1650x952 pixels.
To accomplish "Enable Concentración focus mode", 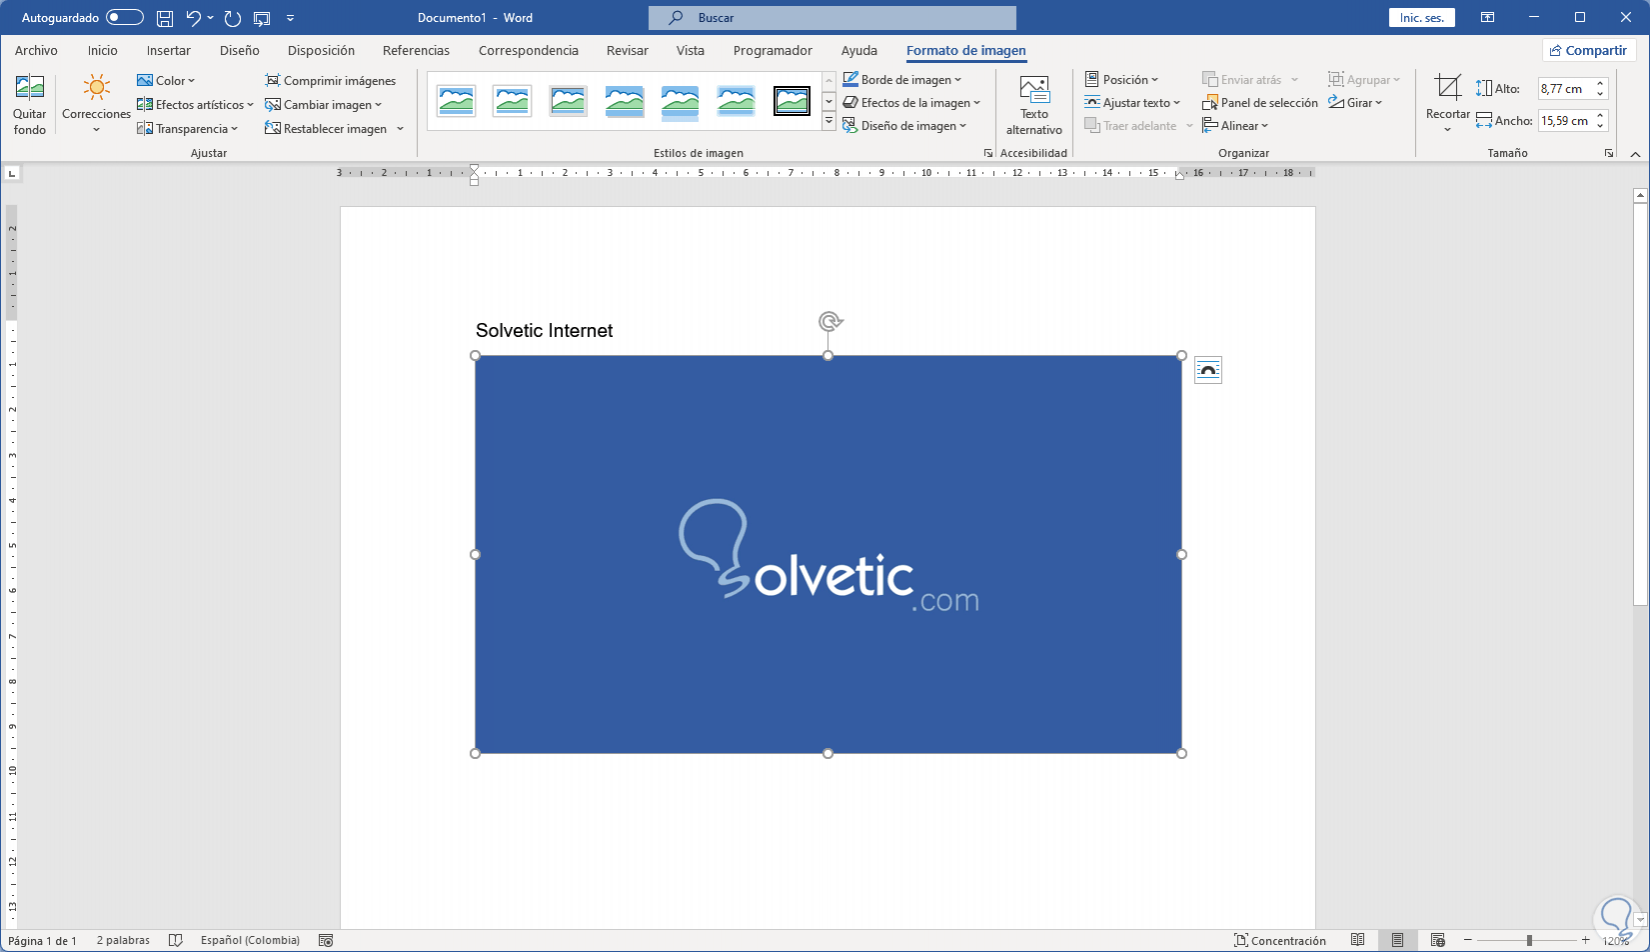I will point(1280,940).
